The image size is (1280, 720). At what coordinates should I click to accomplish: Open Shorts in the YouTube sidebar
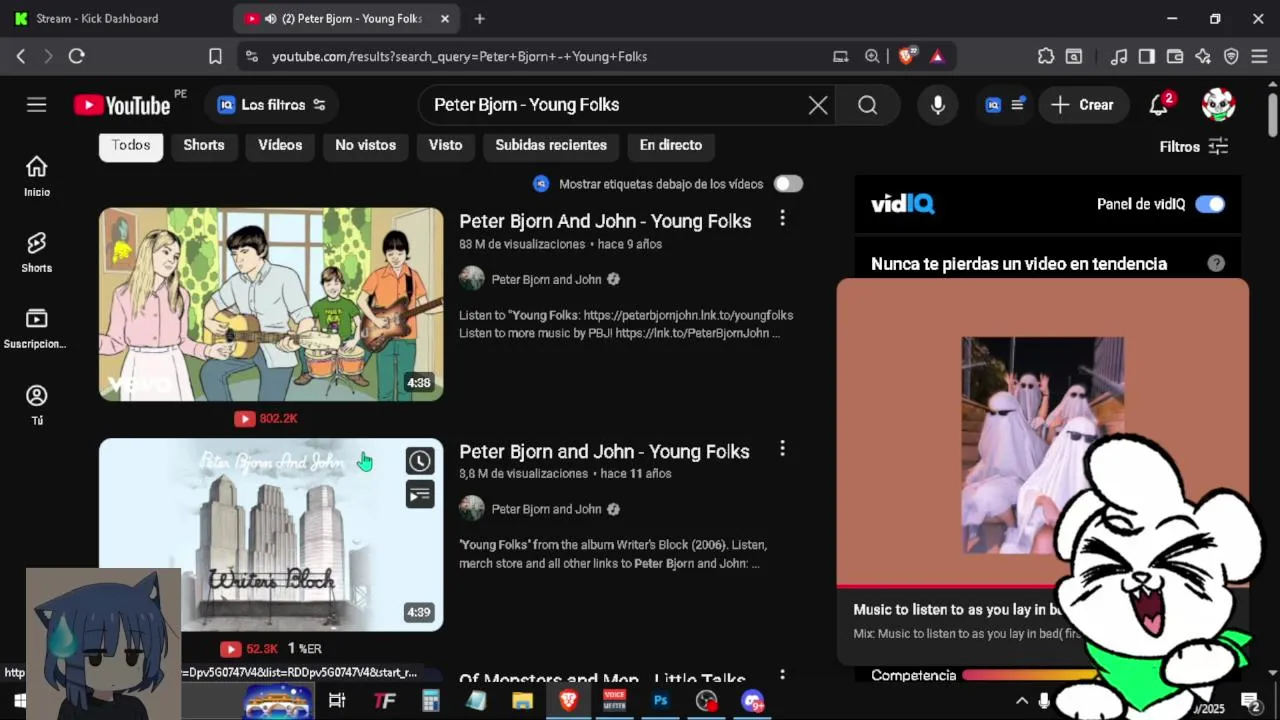pyautogui.click(x=37, y=252)
